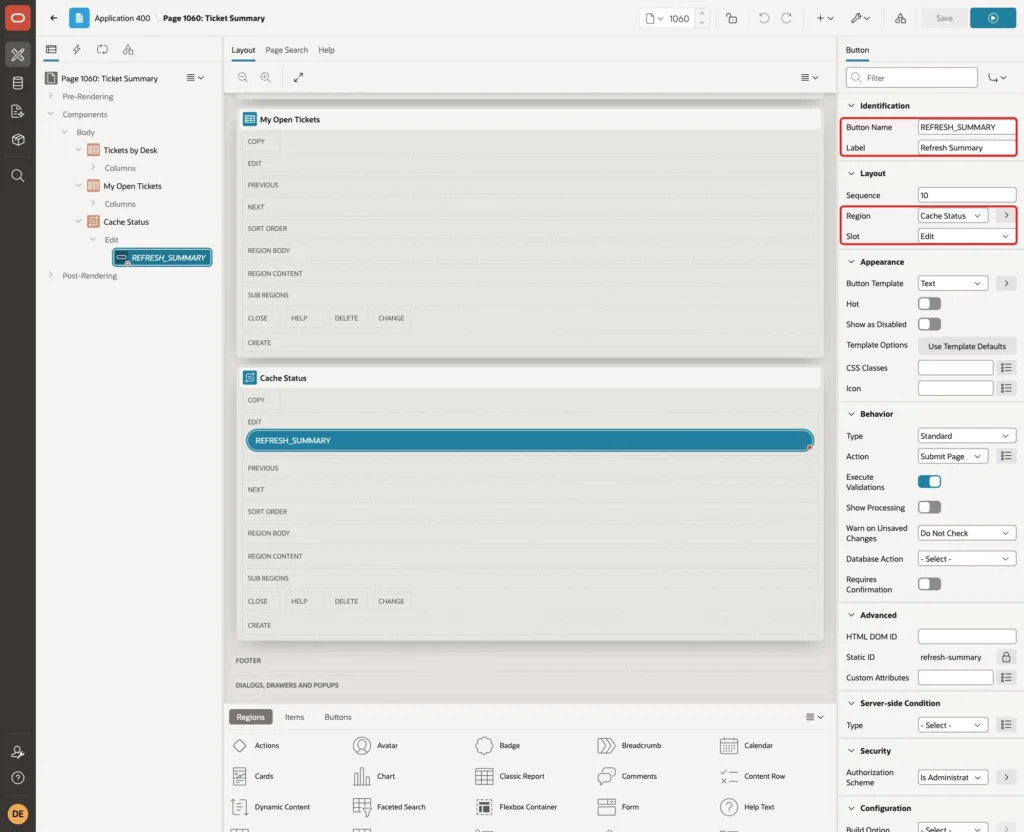Viewport: 1024px width, 832px height.
Task: Select My Open Tickets tree node
Action: [132, 186]
